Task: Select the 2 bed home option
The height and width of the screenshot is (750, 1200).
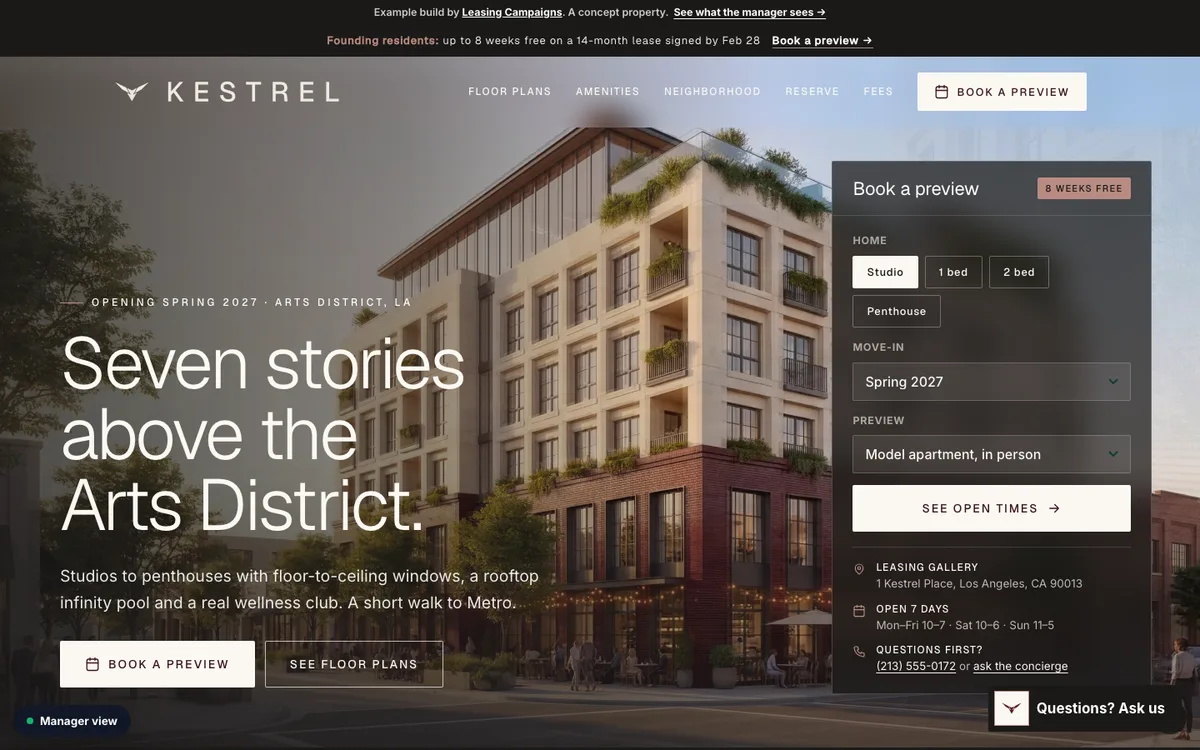Action: coord(1019,272)
